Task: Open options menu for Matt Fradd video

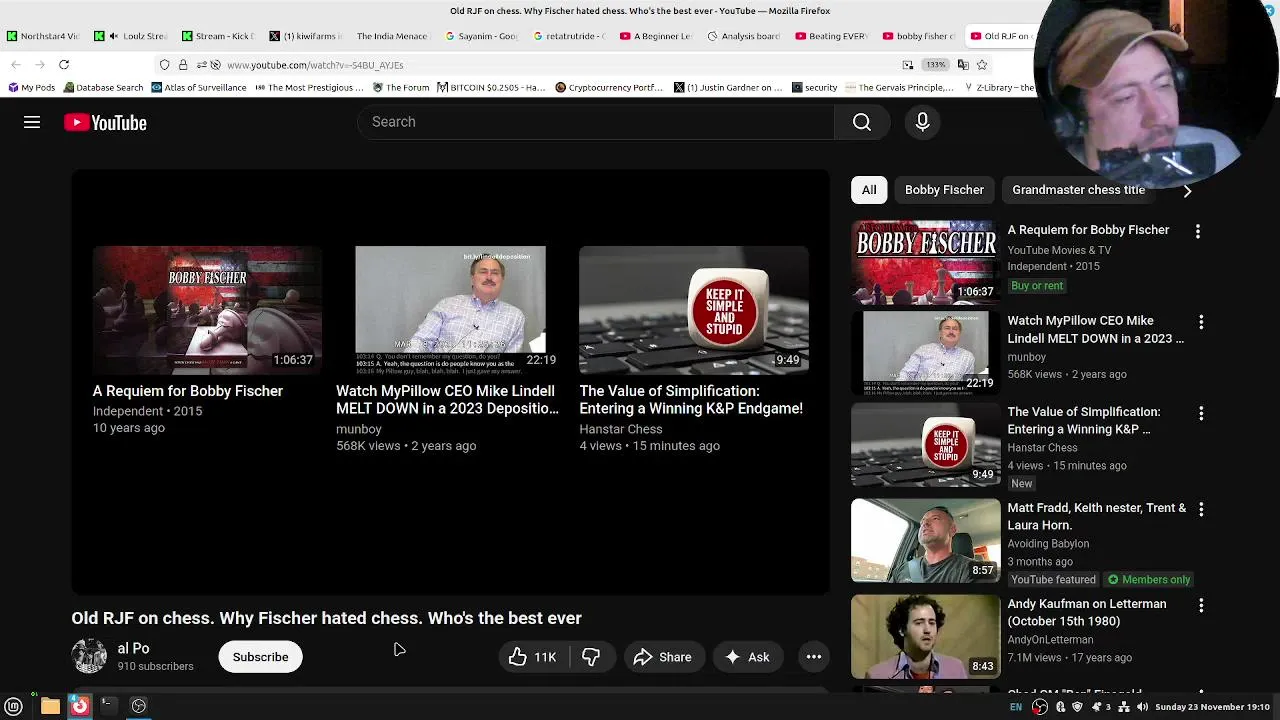Action: click(x=1201, y=509)
